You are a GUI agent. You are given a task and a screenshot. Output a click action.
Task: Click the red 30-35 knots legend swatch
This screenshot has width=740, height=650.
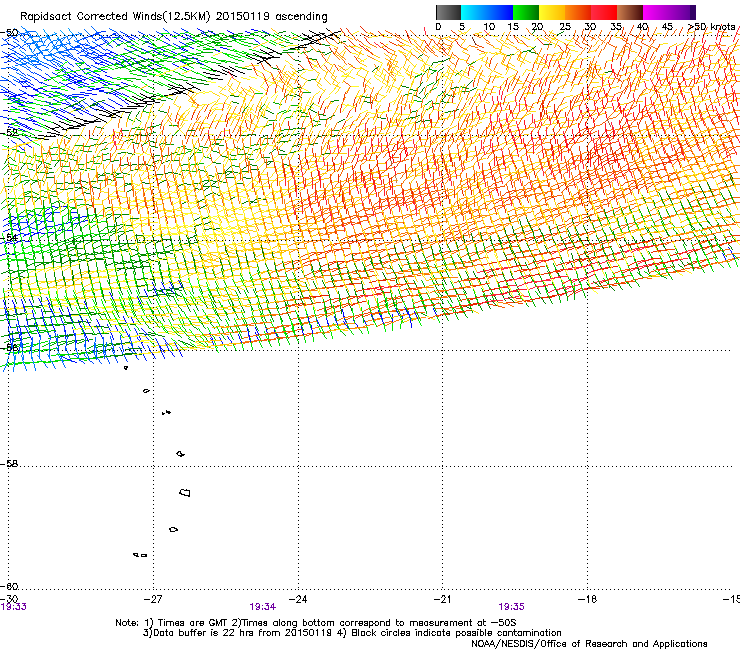pos(604,12)
